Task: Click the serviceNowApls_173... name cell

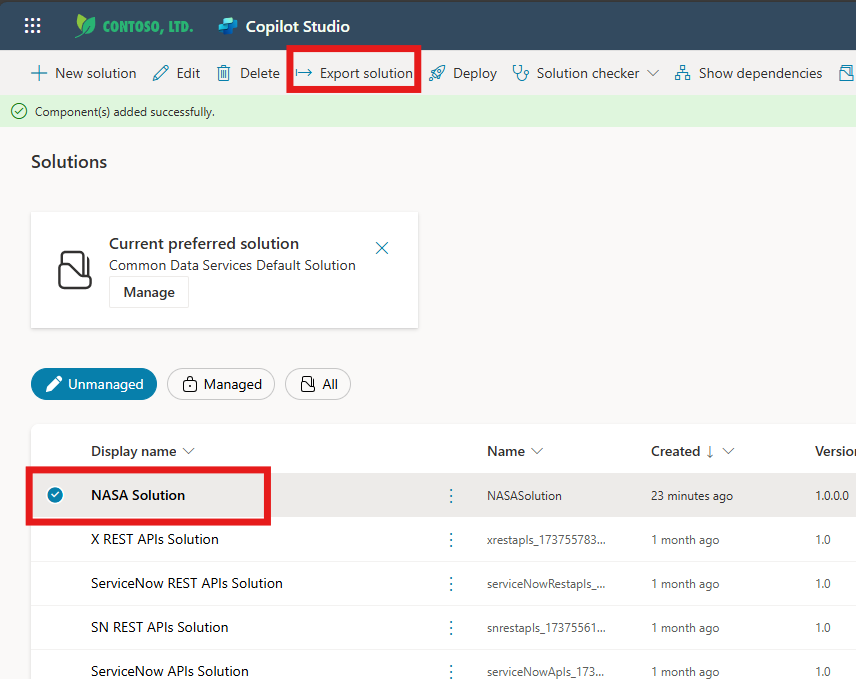Action: tap(545, 671)
